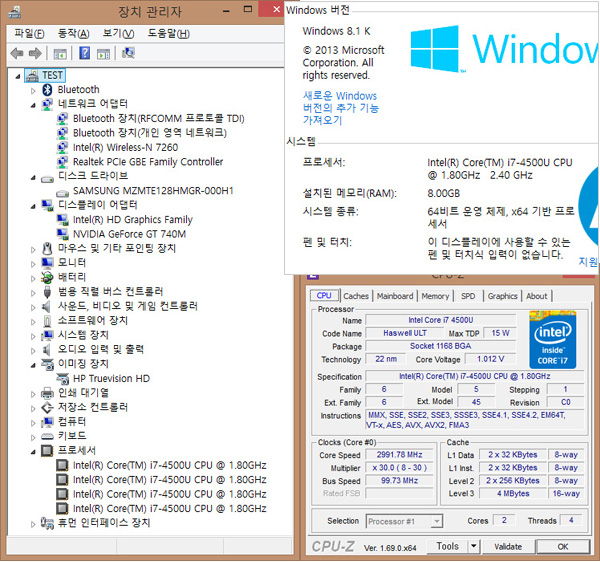This screenshot has height=562, width=600.
Task: Open the 보기(V) menu
Action: [118, 34]
